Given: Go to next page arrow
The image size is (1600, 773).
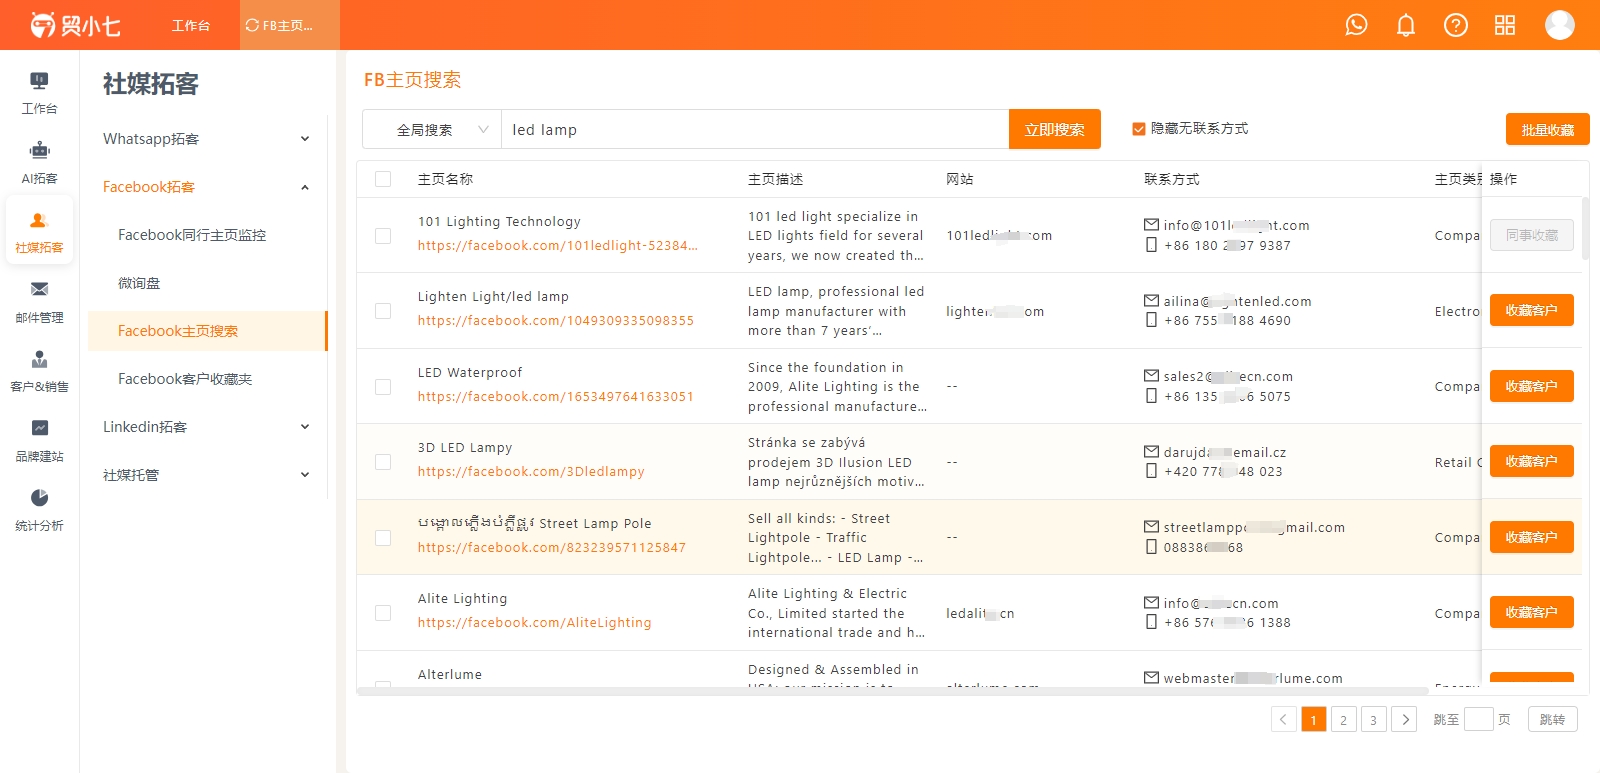Looking at the screenshot, I should 1404,719.
